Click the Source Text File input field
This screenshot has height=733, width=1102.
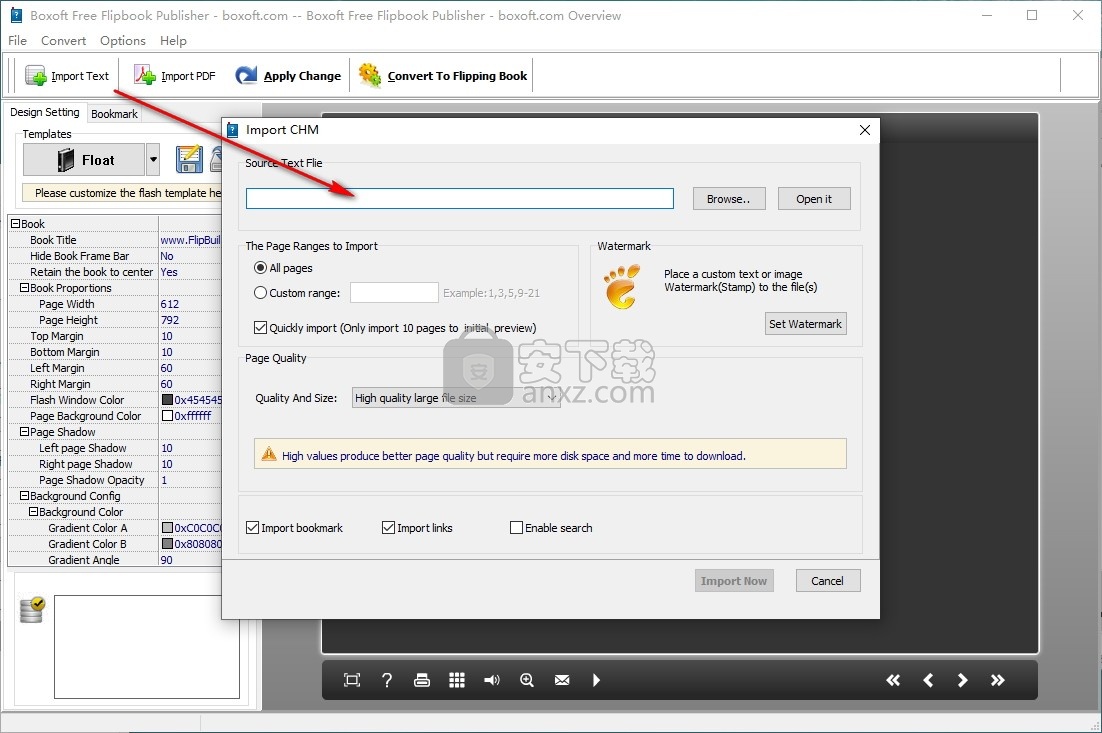460,198
